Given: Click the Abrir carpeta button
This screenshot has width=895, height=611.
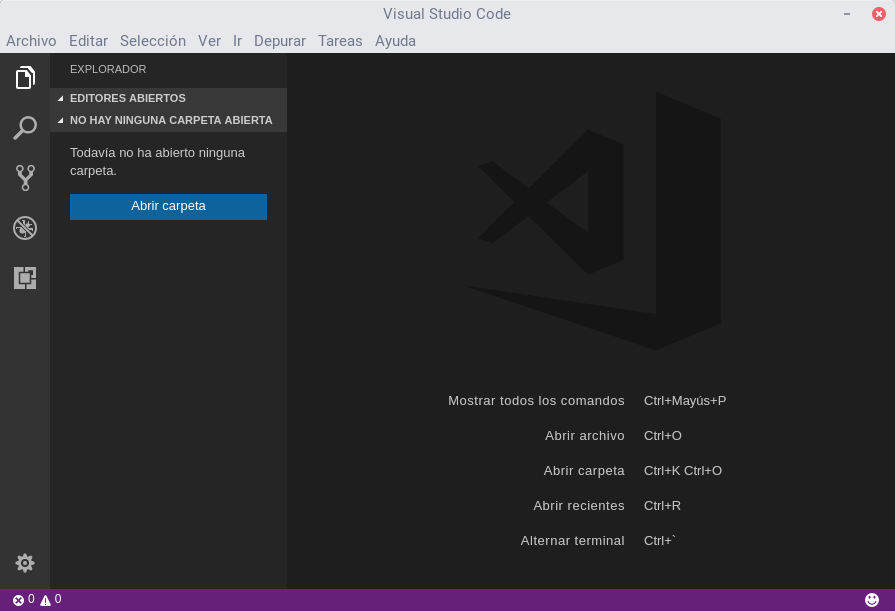Looking at the screenshot, I should pyautogui.click(x=168, y=207).
